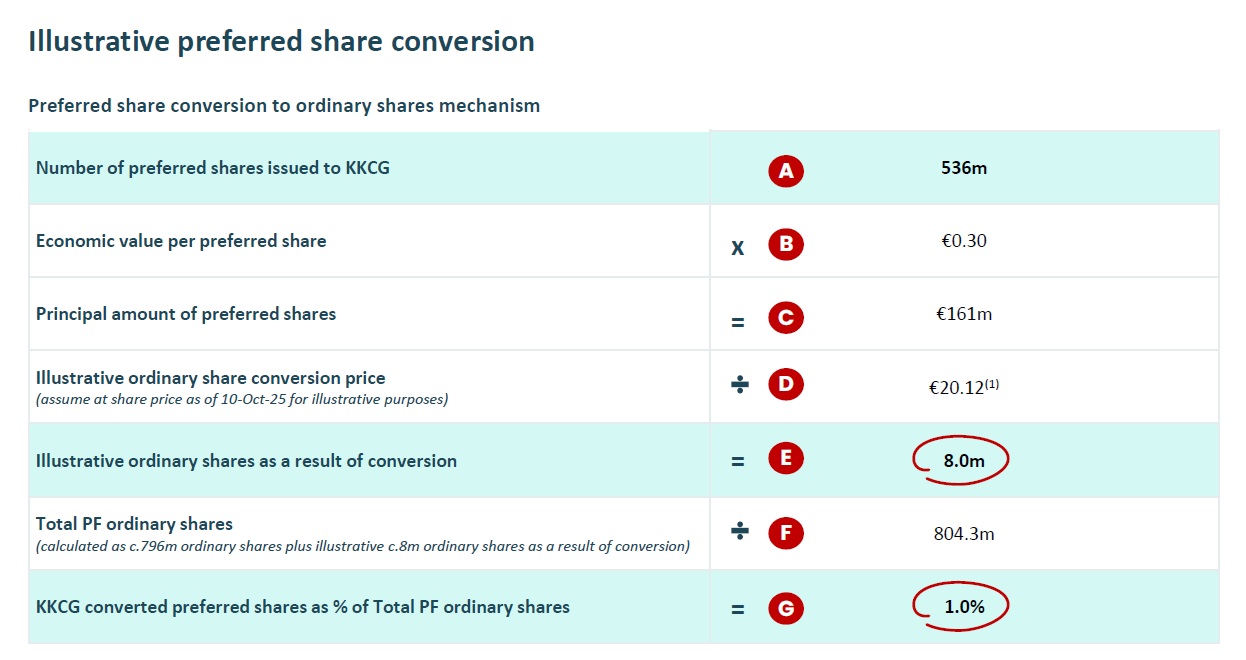Click the division sign beside badge F
Image resolution: width=1246 pixels, height=660 pixels.
[739, 532]
